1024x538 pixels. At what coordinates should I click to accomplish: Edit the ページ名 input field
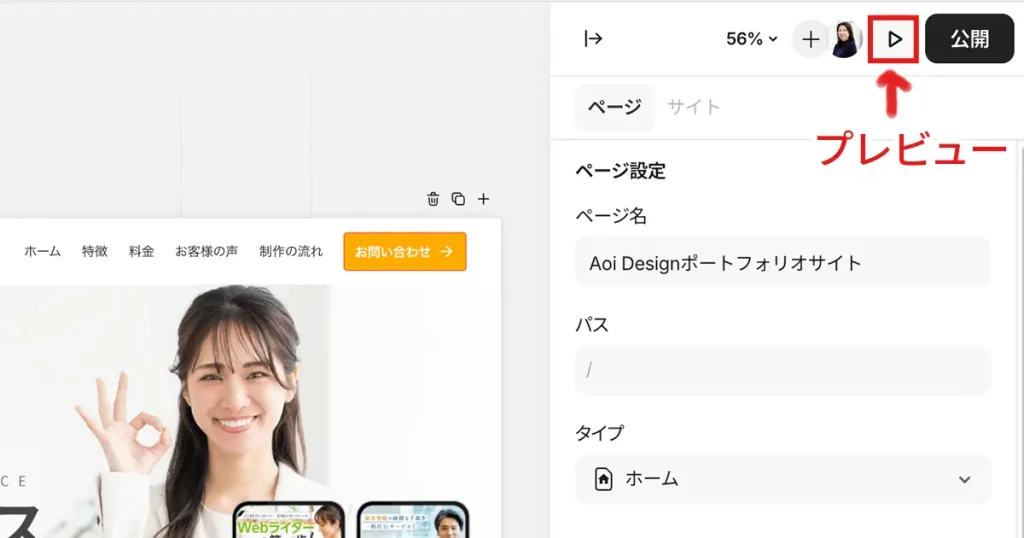click(x=782, y=262)
